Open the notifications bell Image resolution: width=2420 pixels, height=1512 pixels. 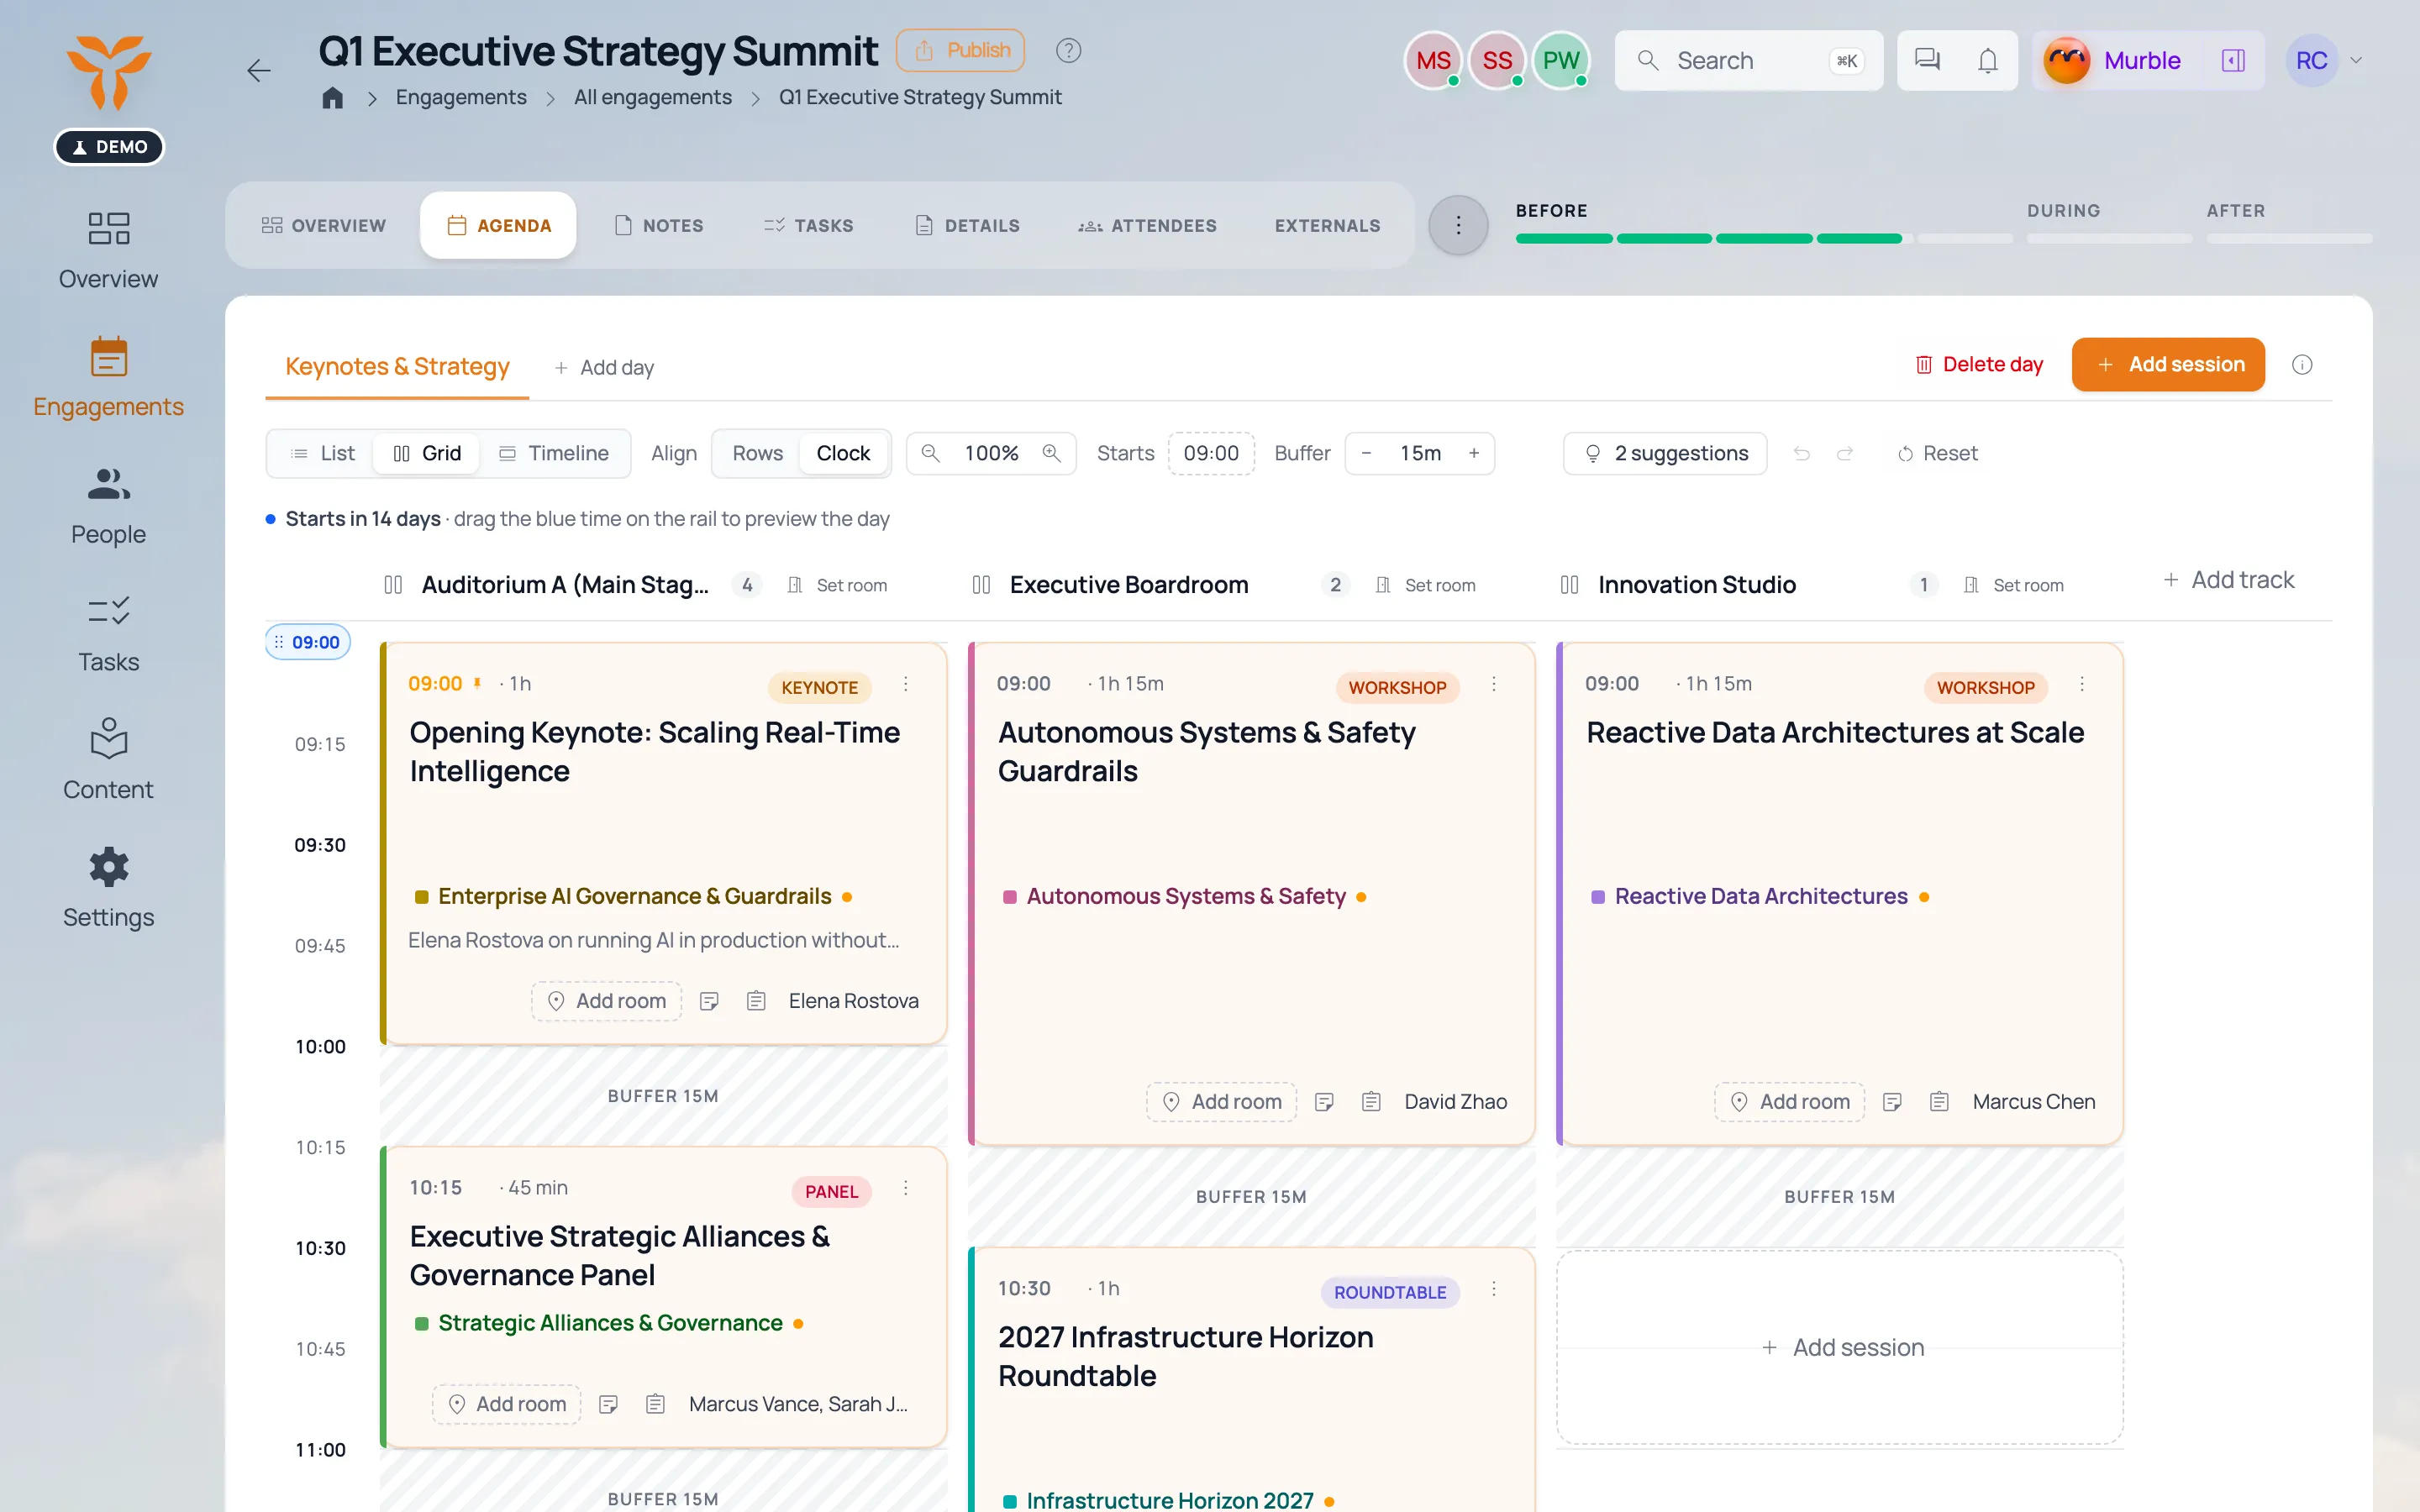[x=1987, y=60]
